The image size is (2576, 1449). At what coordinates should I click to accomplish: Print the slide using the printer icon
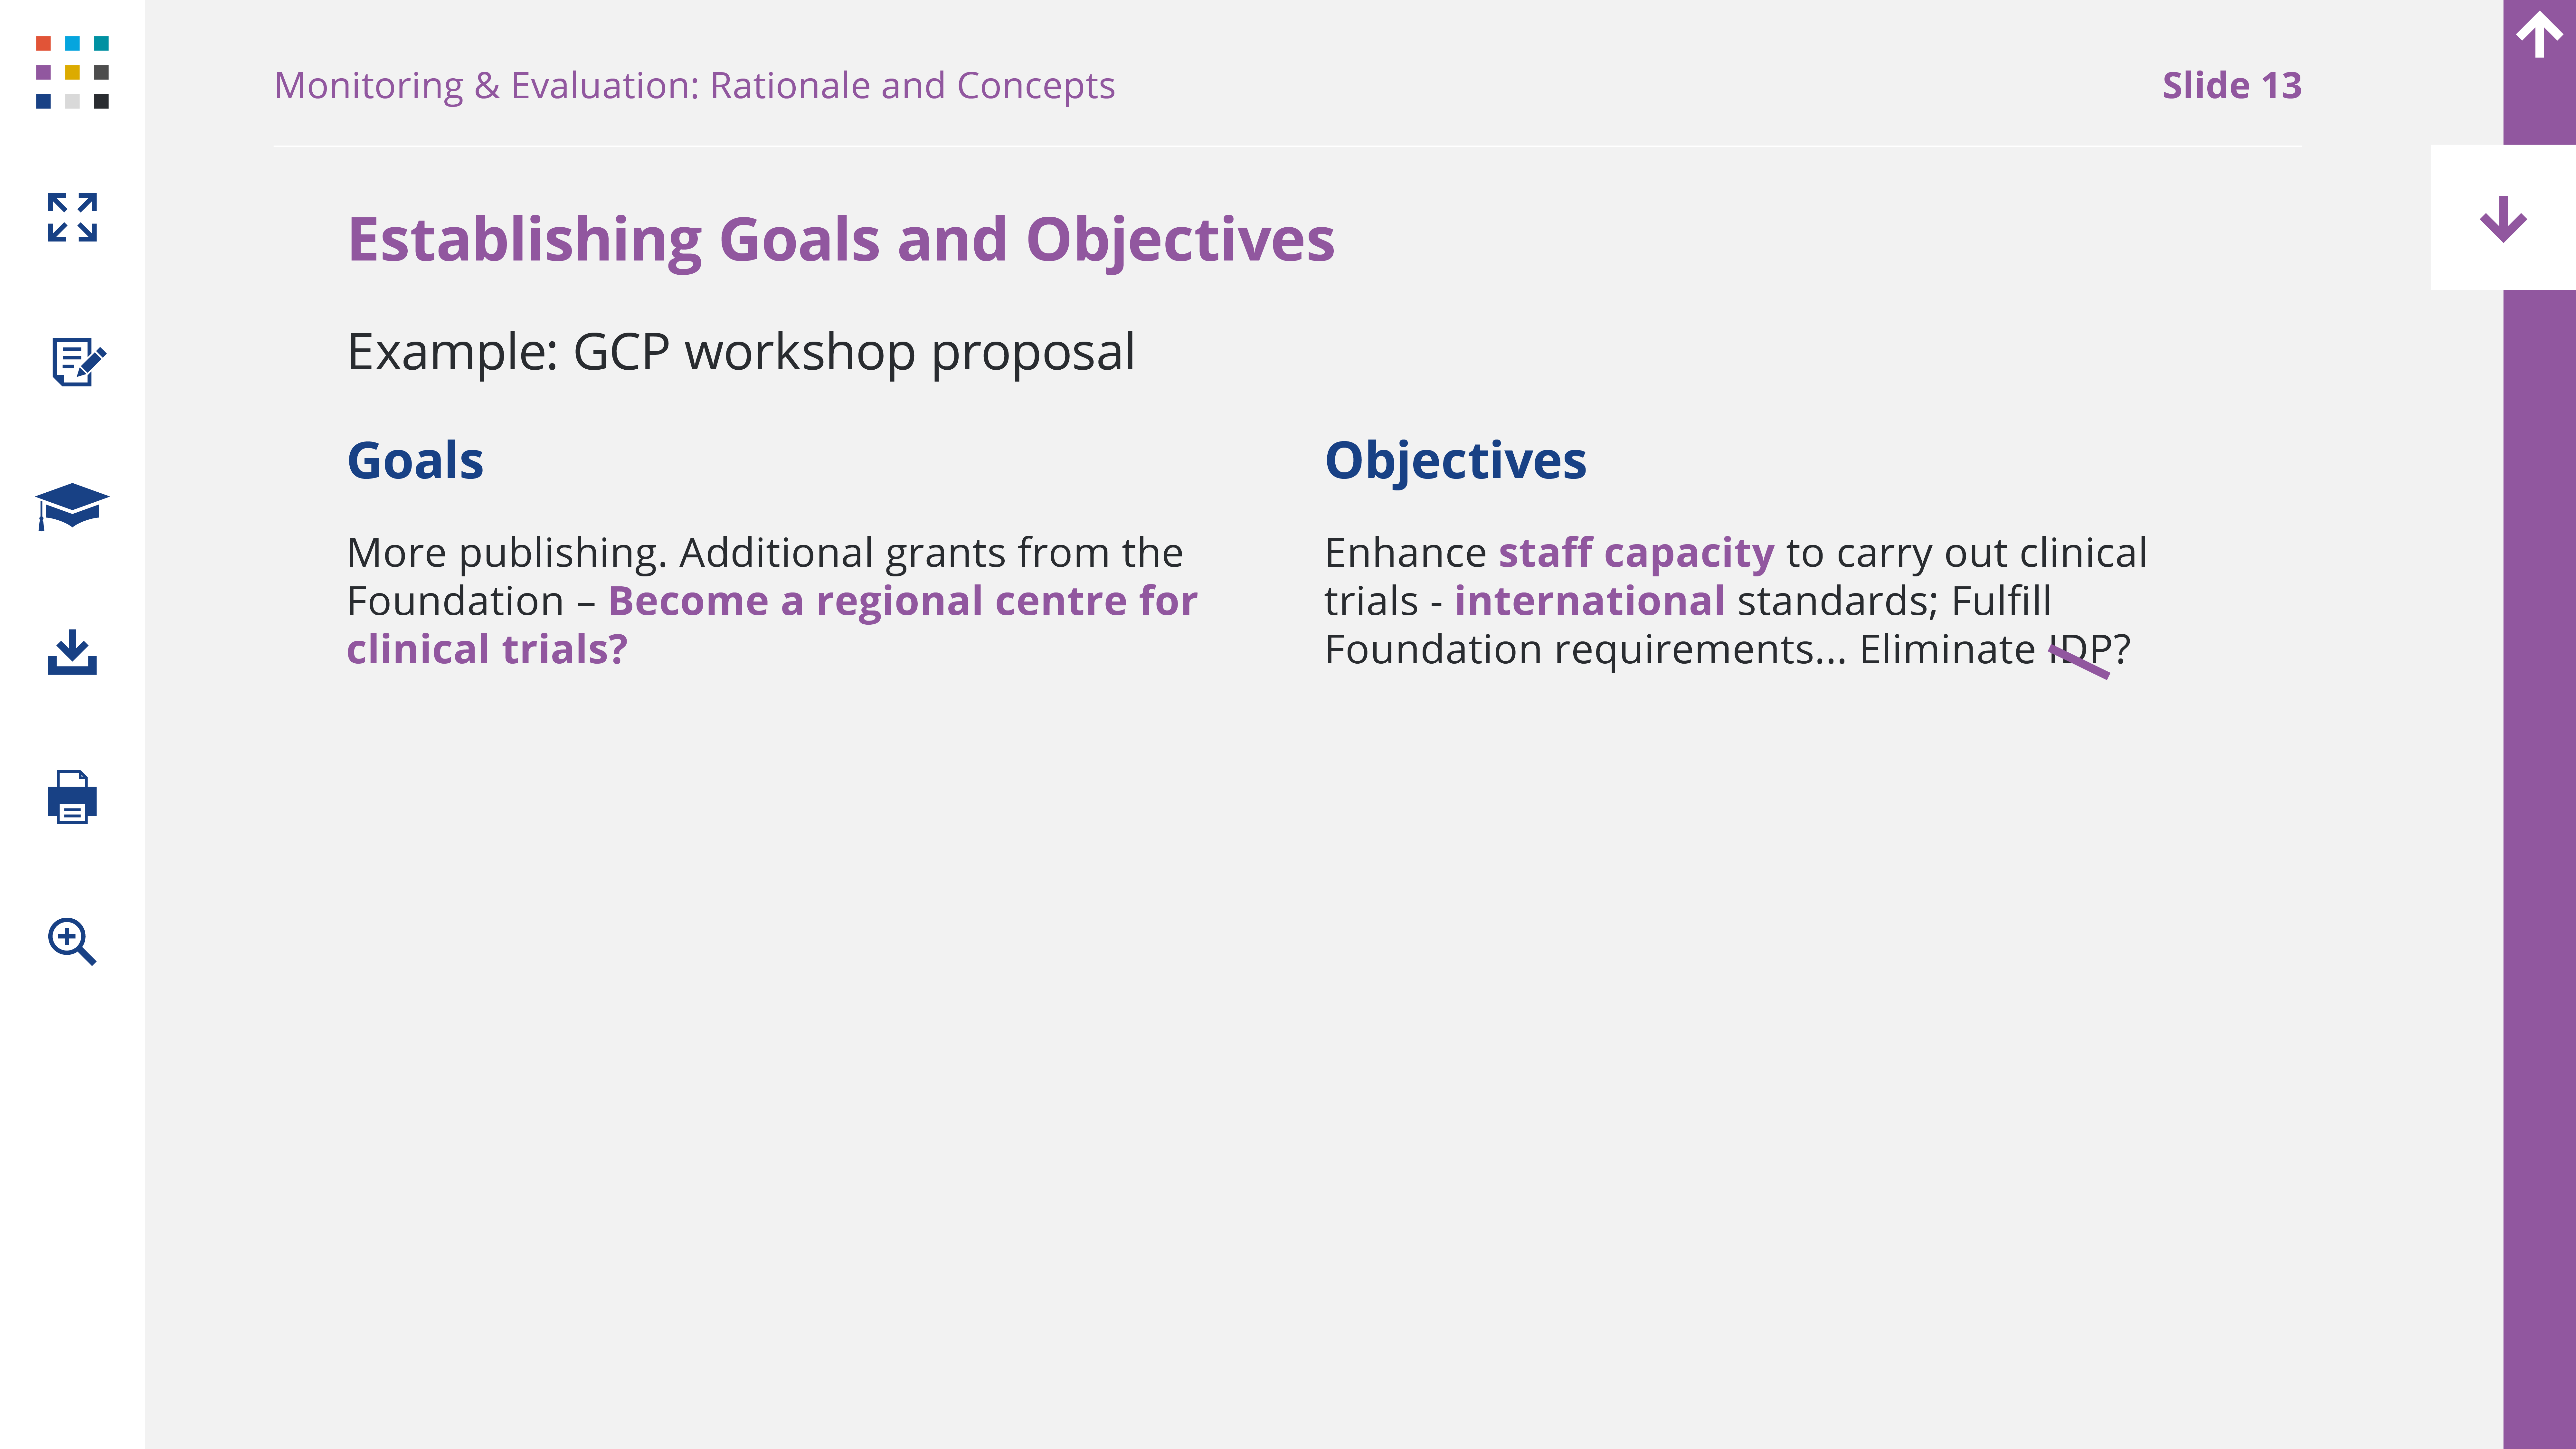[x=72, y=797]
